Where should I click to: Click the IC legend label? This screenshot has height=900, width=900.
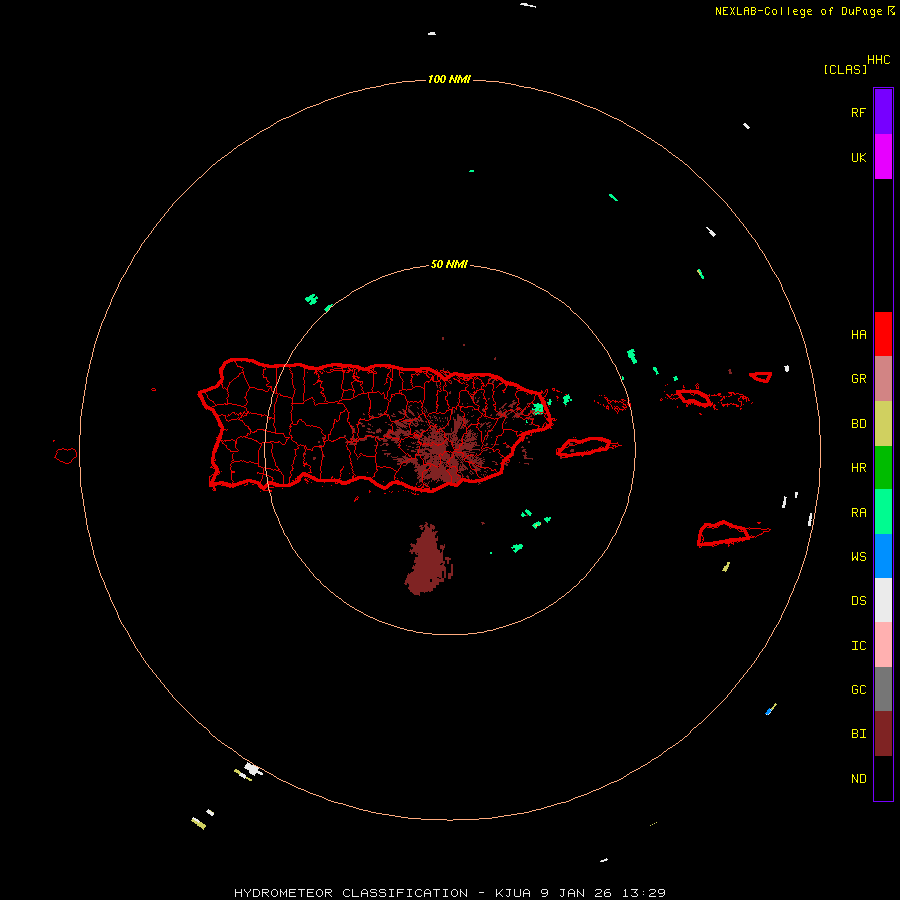pos(858,646)
